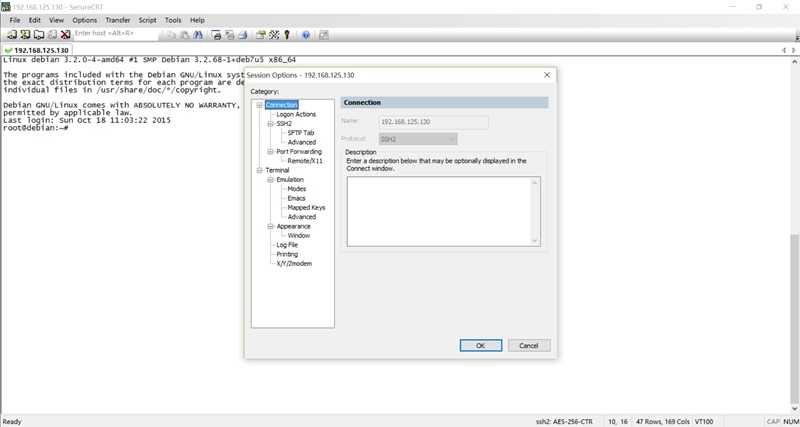Collapse the Appearance tree node

(x=270, y=226)
